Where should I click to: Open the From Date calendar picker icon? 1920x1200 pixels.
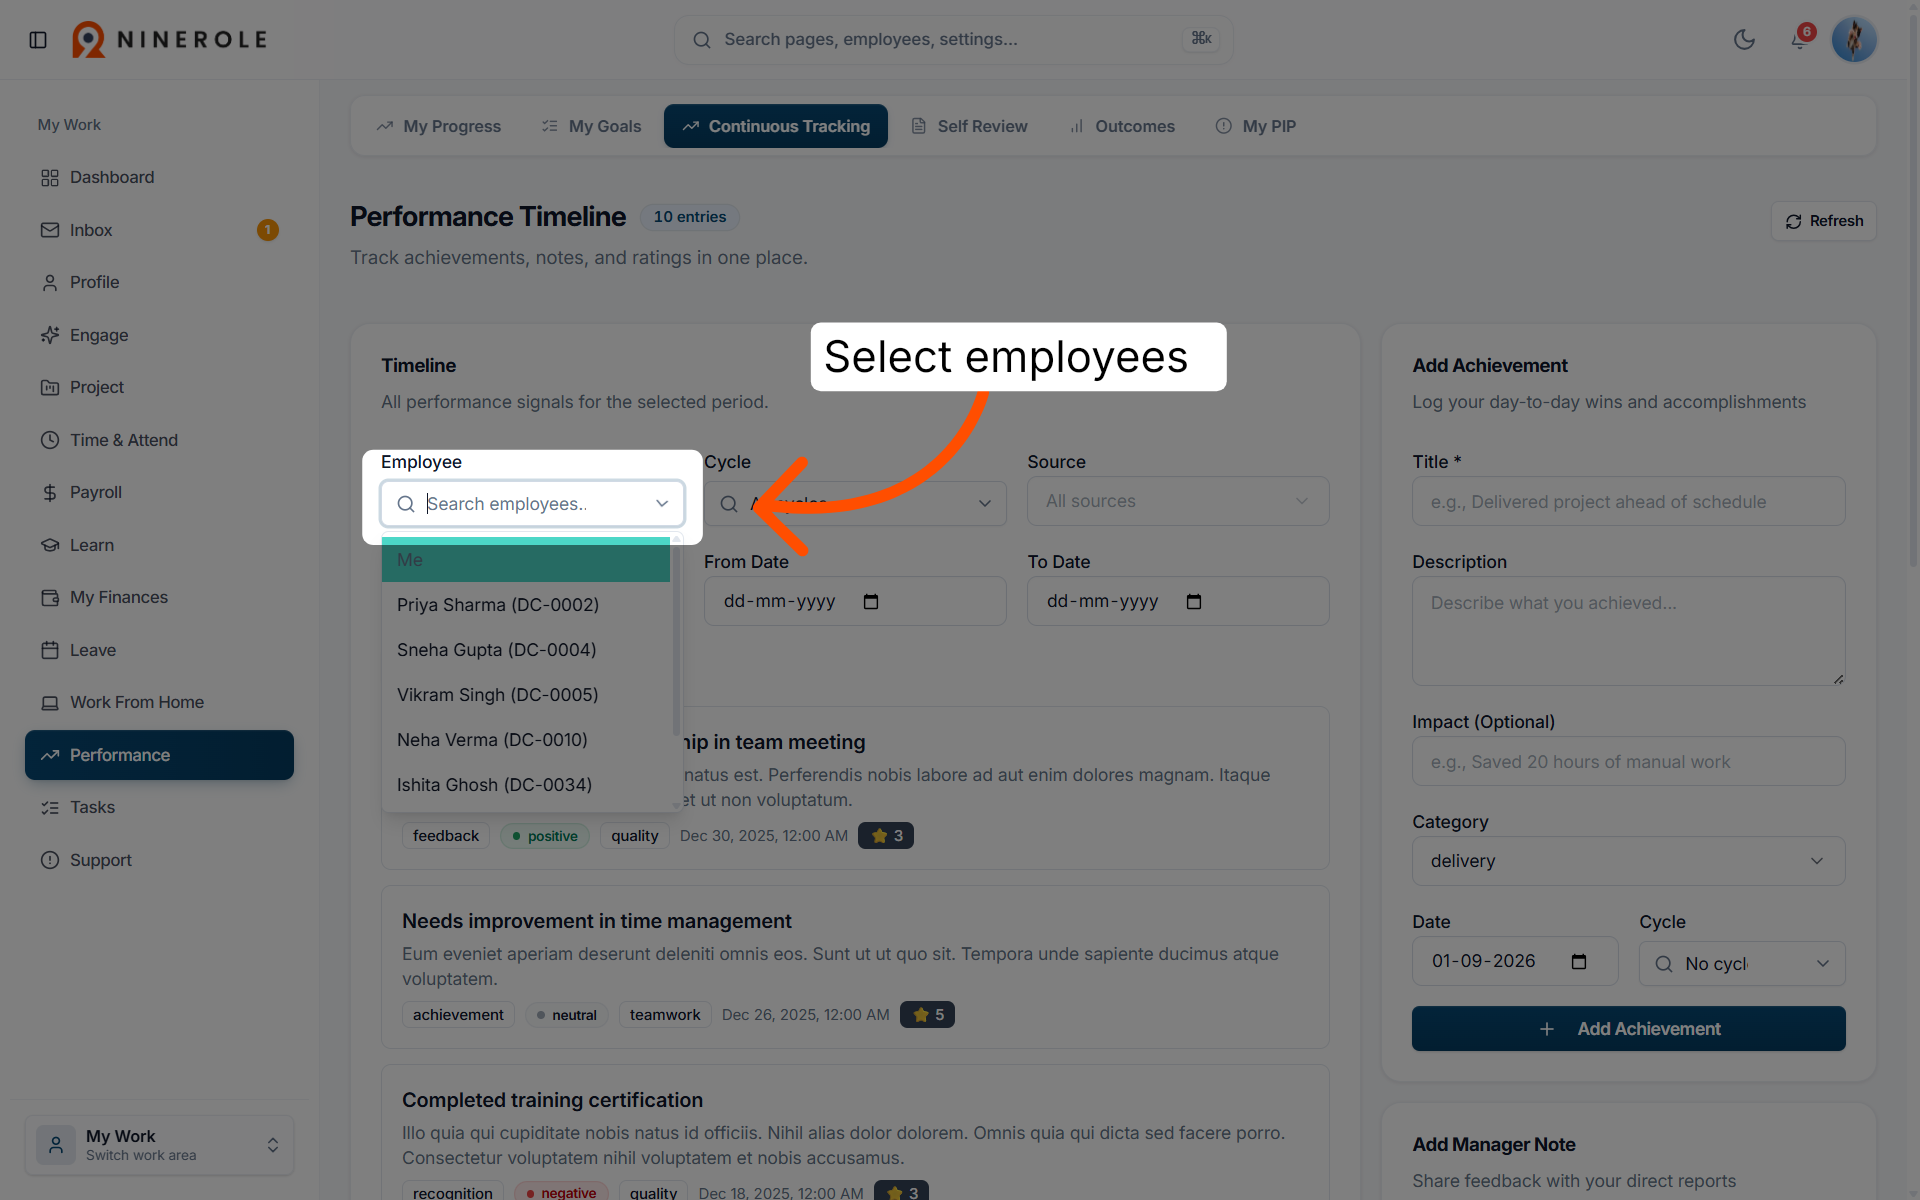(871, 602)
